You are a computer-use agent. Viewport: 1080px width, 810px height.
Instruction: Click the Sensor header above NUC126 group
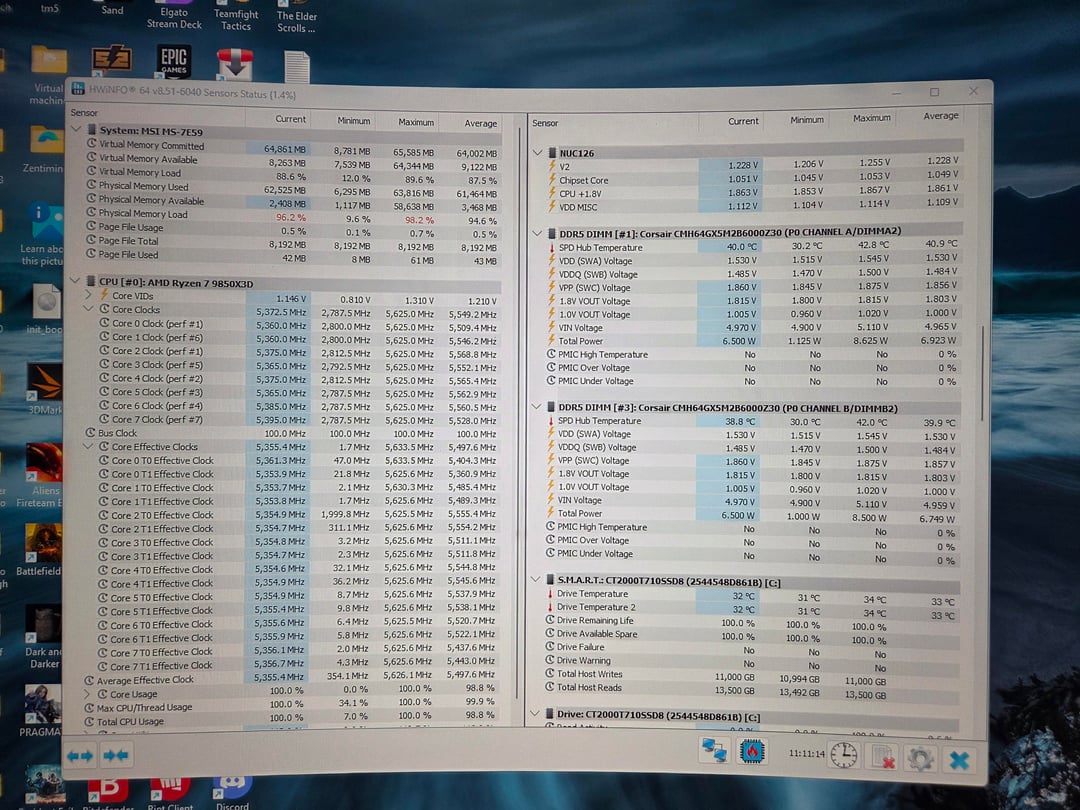545,123
